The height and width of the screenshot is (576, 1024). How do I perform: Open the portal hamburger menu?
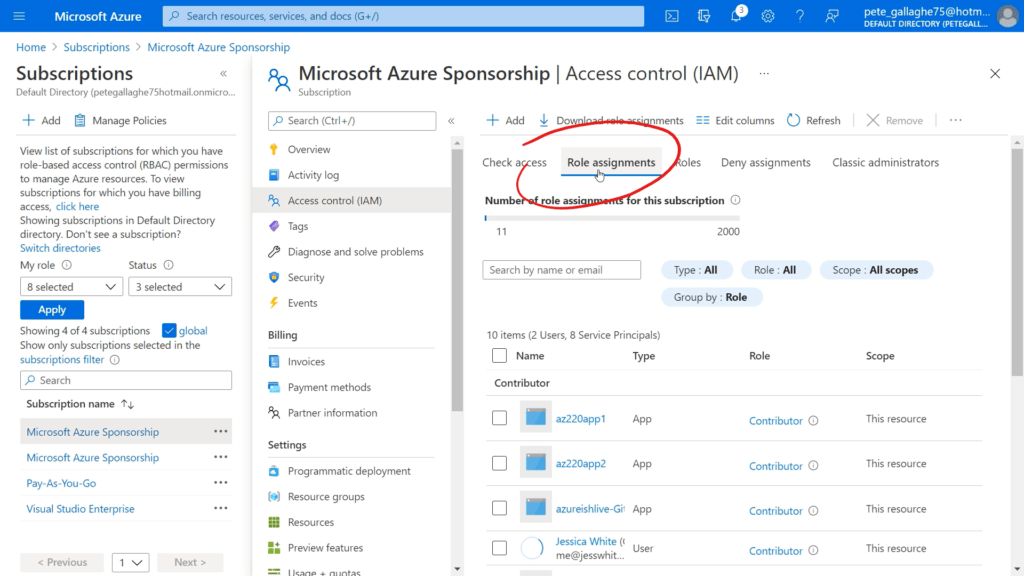19,16
